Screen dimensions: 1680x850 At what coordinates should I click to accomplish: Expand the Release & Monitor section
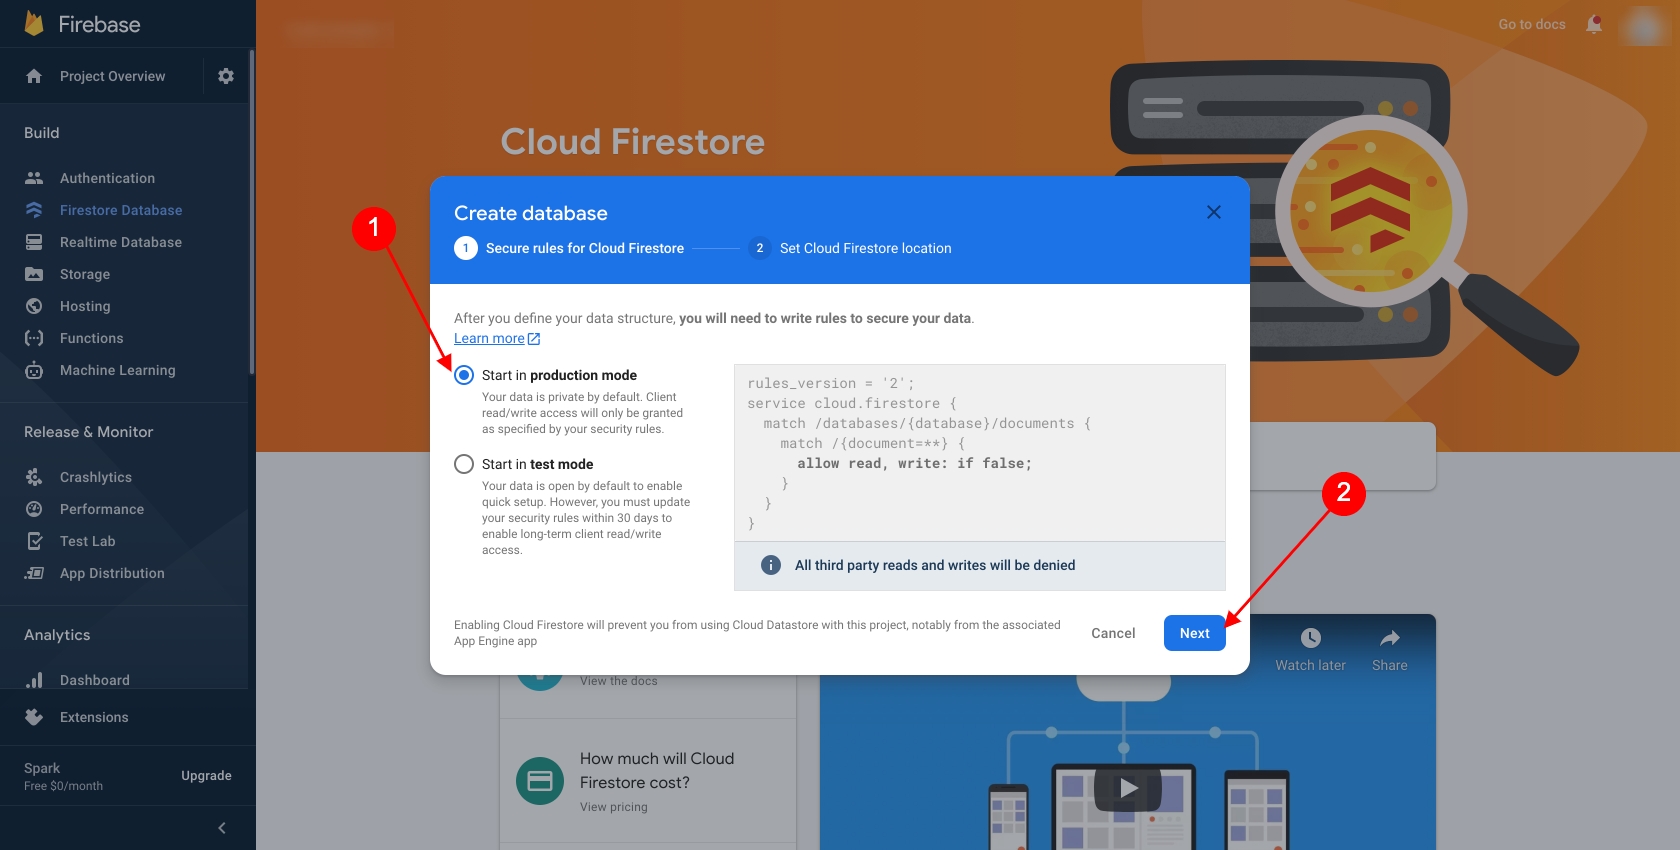88,432
